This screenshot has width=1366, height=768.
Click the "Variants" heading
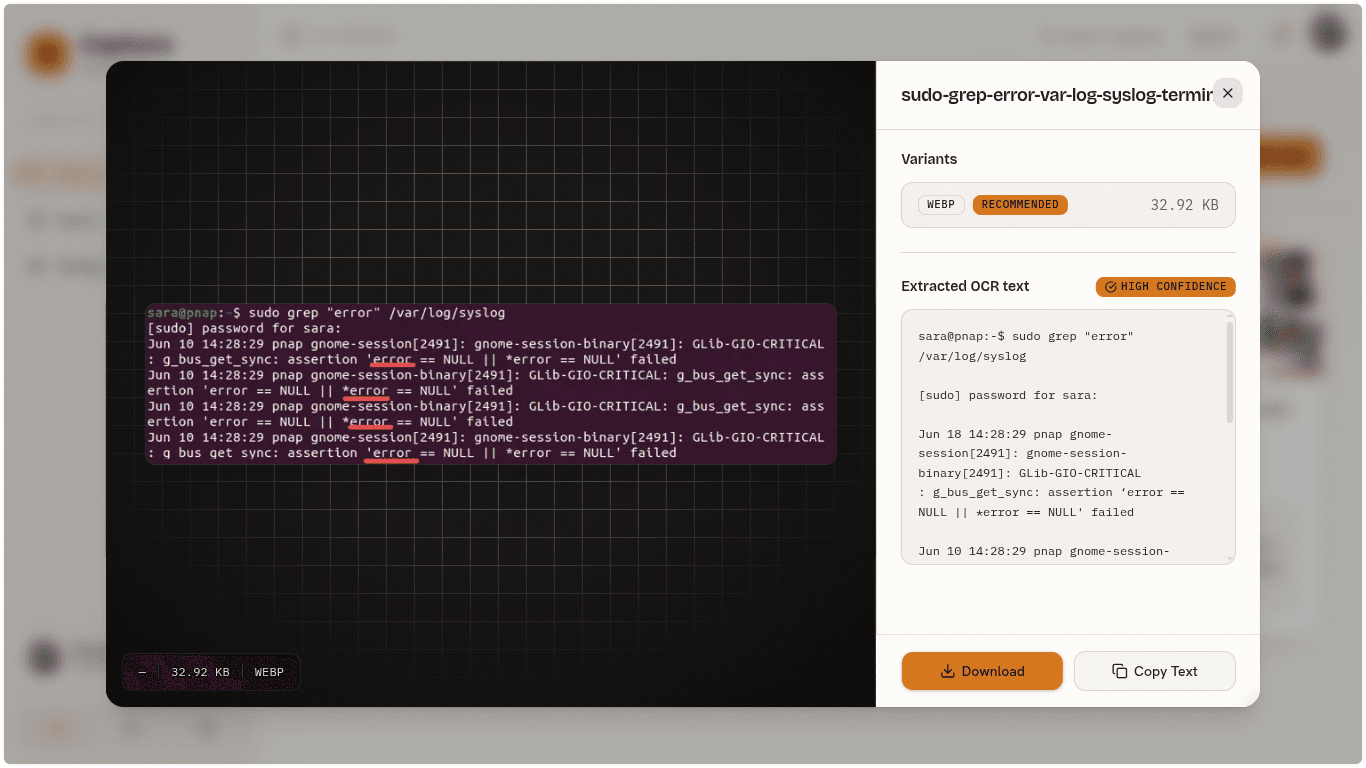(x=929, y=159)
